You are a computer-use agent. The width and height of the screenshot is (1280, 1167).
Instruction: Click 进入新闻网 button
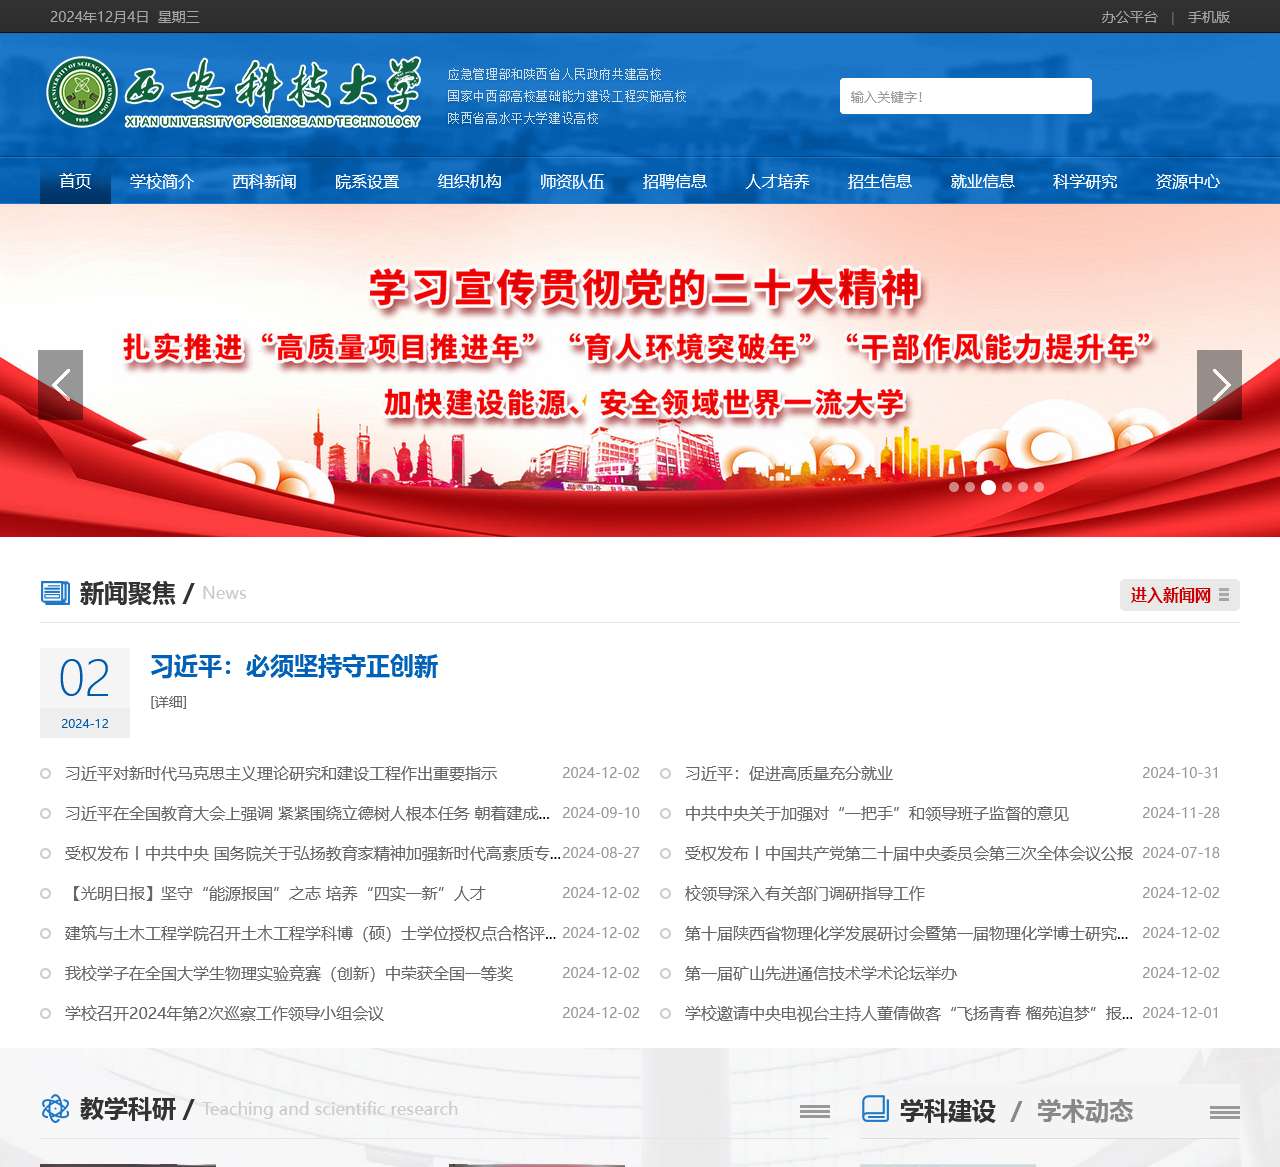1180,595
